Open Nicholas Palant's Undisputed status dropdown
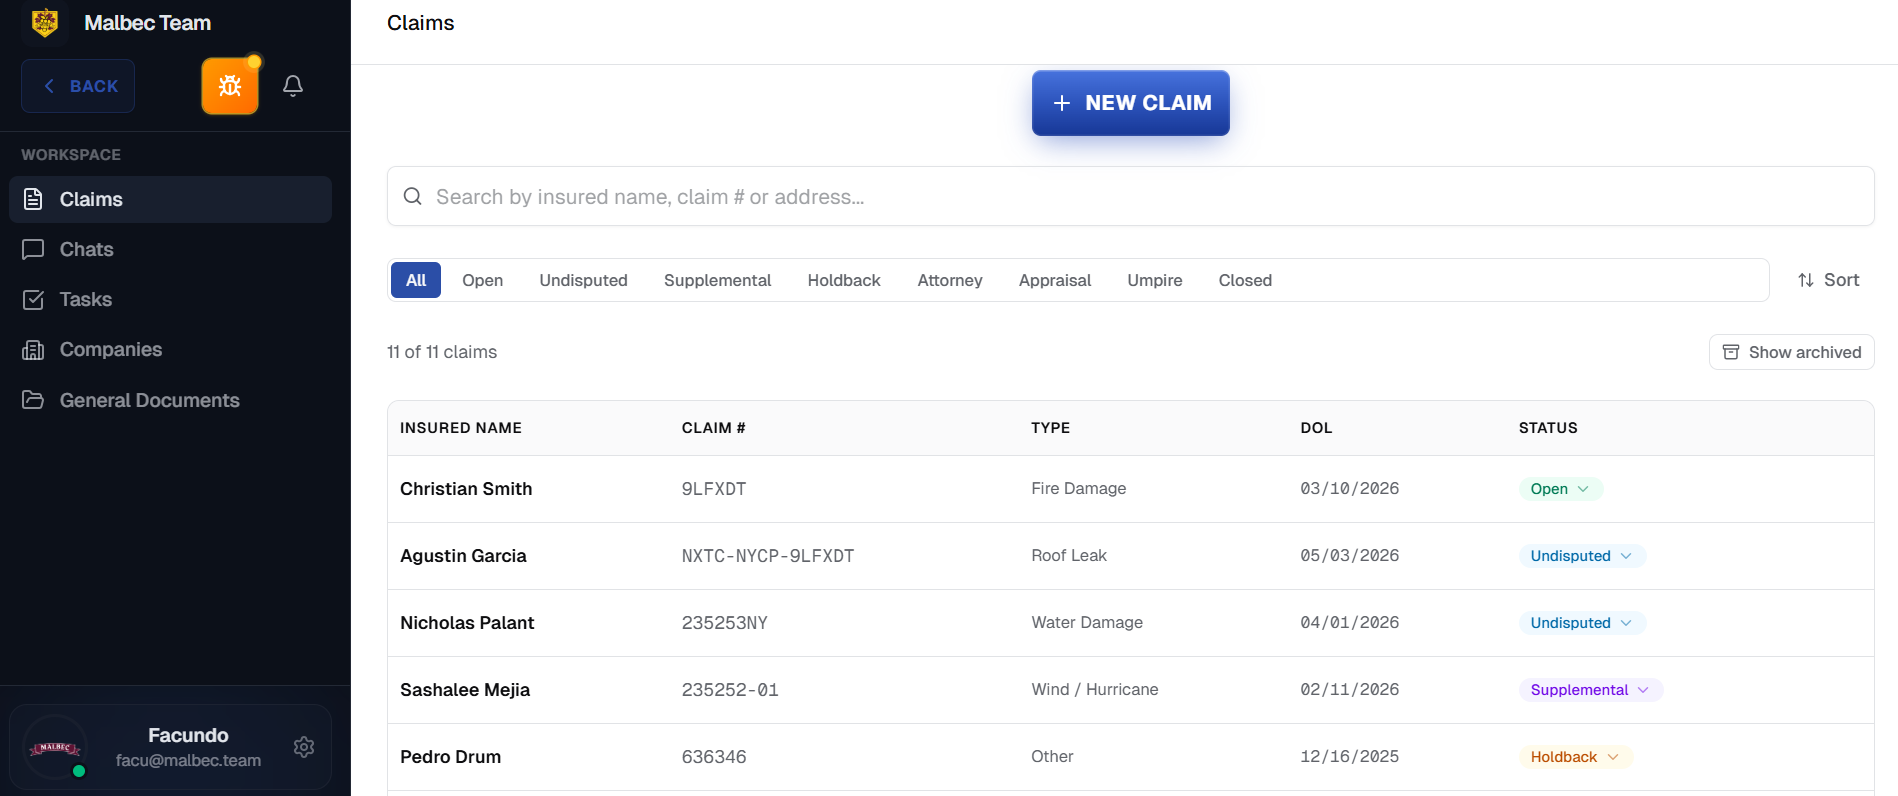Image resolution: width=1898 pixels, height=796 pixels. point(1582,623)
